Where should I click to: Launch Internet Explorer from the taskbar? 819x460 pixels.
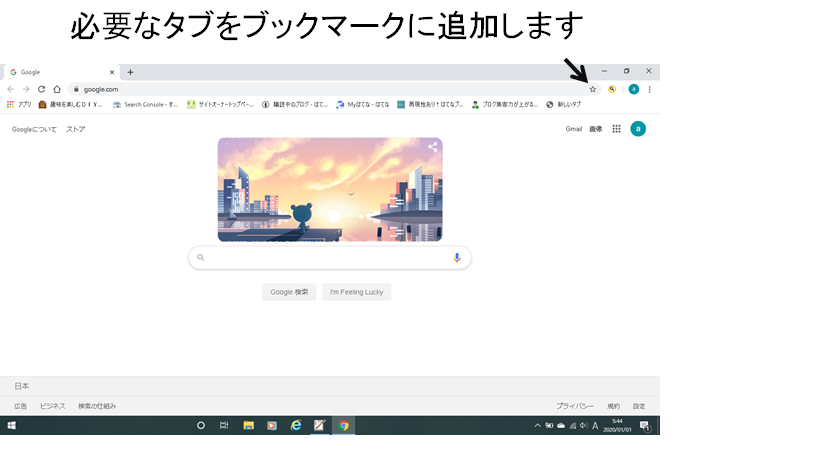(296, 426)
